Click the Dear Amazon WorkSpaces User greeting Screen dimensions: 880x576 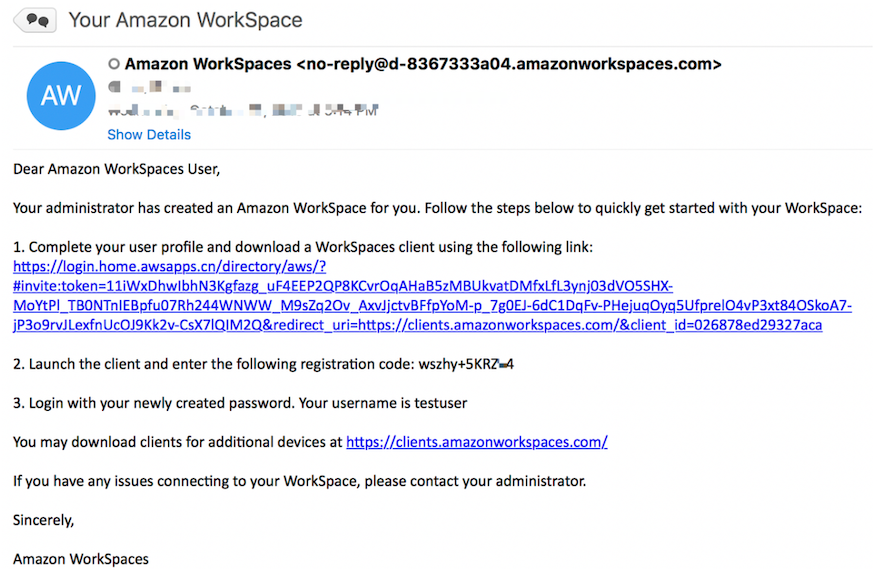coord(117,169)
